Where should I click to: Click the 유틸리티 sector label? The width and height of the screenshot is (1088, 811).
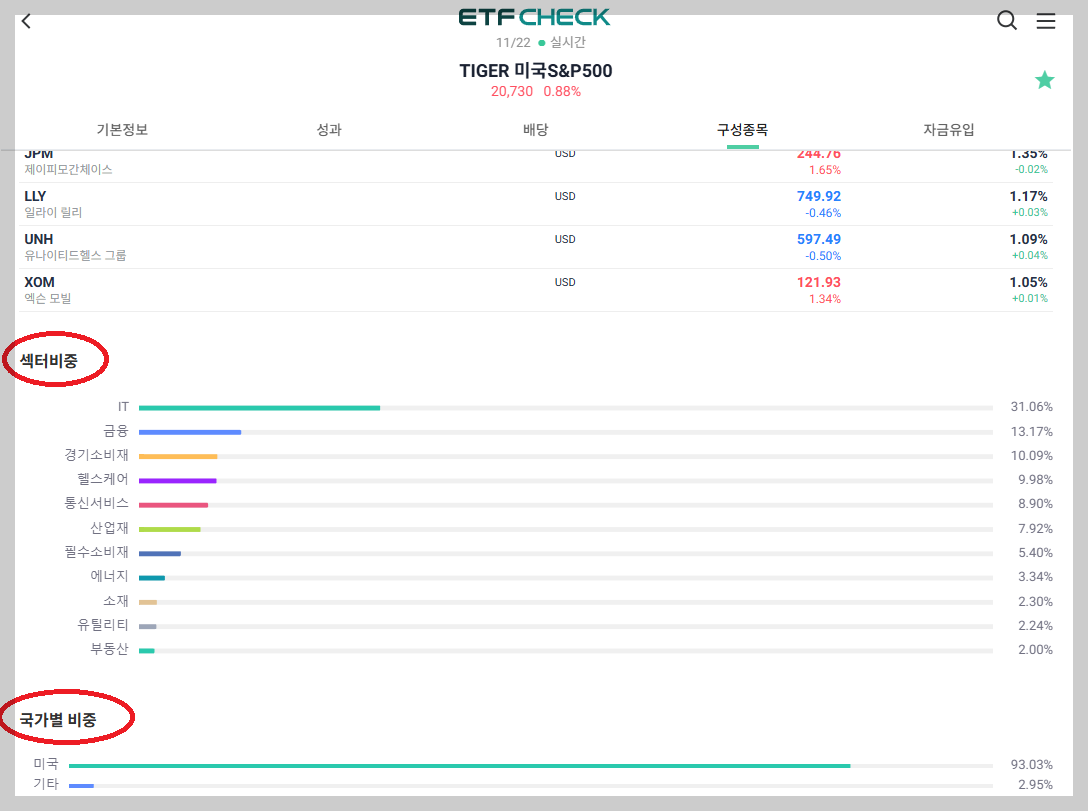[103, 625]
